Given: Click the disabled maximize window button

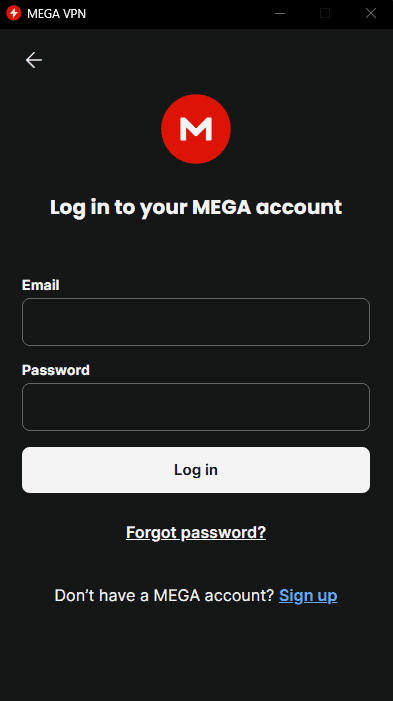Looking at the screenshot, I should [x=325, y=13].
